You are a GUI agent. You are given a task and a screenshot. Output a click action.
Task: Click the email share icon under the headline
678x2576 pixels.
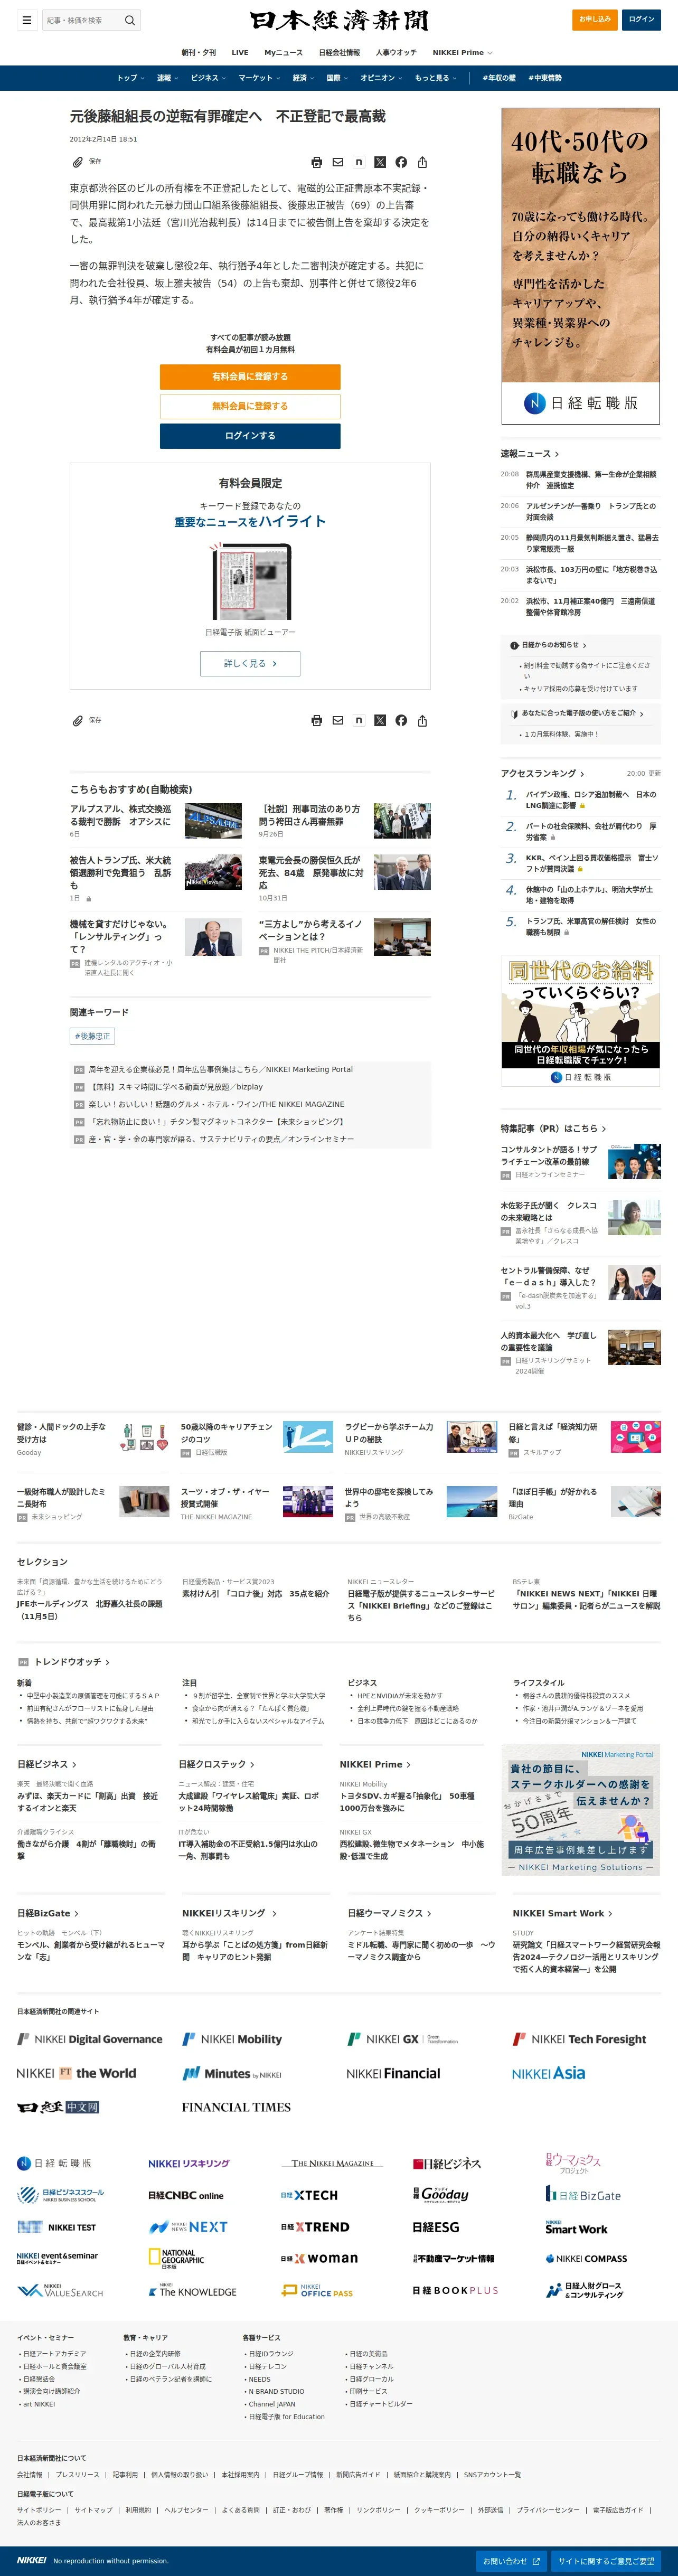(338, 162)
